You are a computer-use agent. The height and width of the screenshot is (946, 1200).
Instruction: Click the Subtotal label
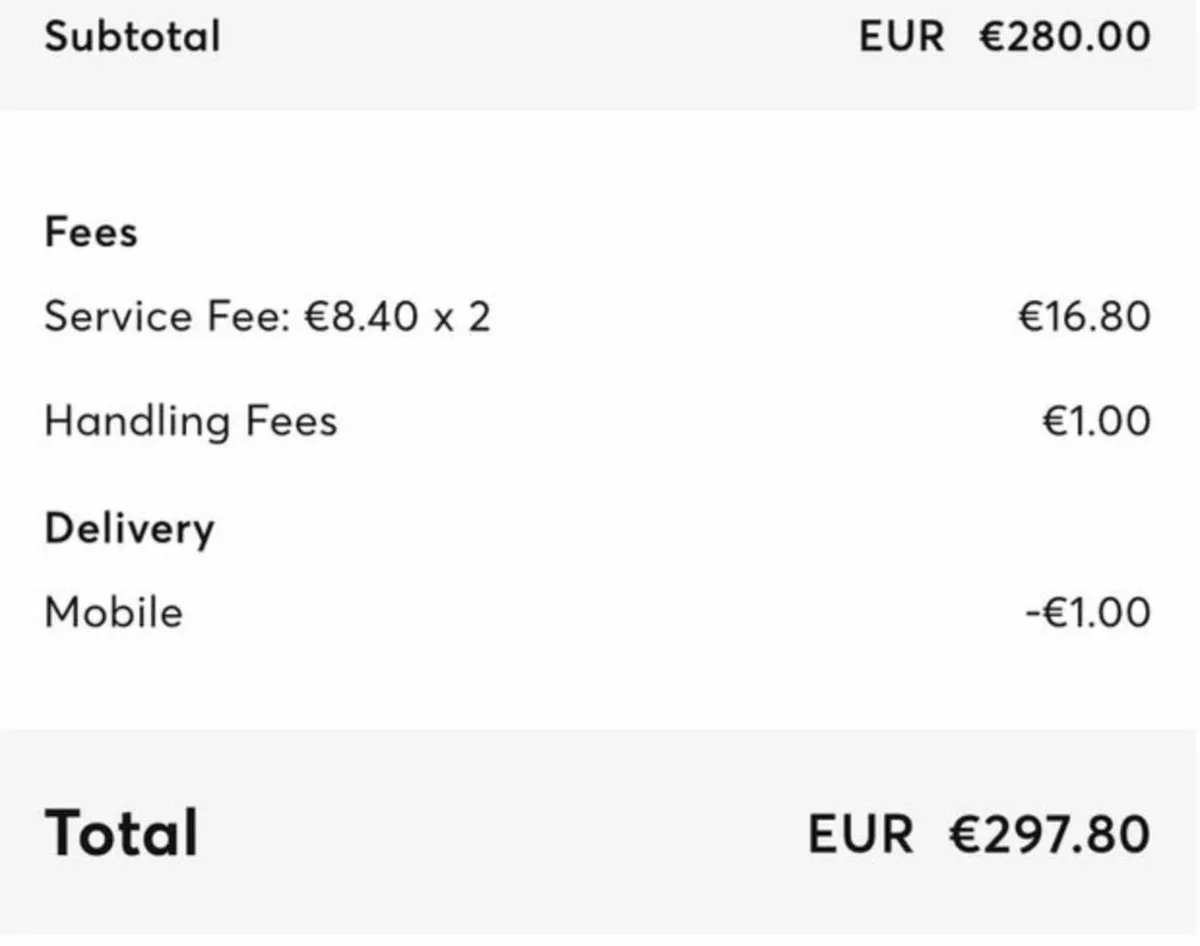pyautogui.click(x=132, y=37)
